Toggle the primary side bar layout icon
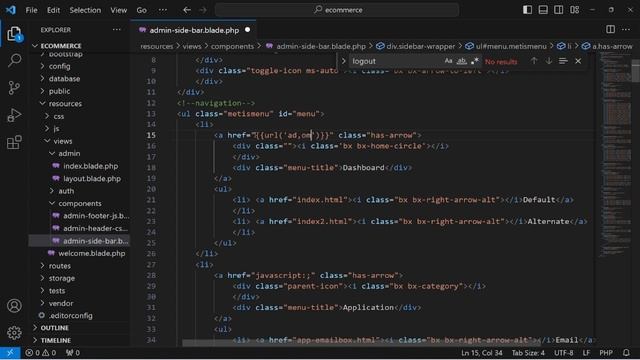The image size is (640, 360). pos(527,10)
